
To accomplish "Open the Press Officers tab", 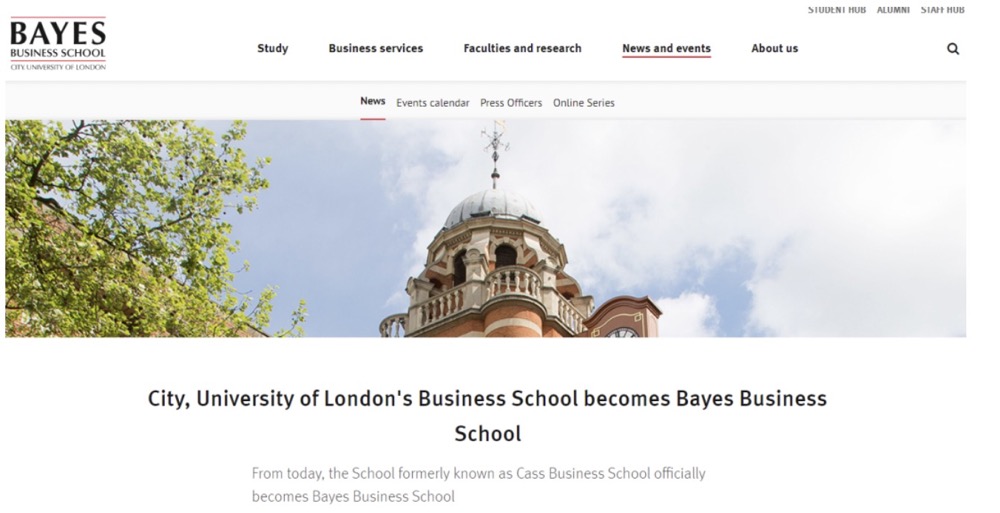I will [511, 103].
